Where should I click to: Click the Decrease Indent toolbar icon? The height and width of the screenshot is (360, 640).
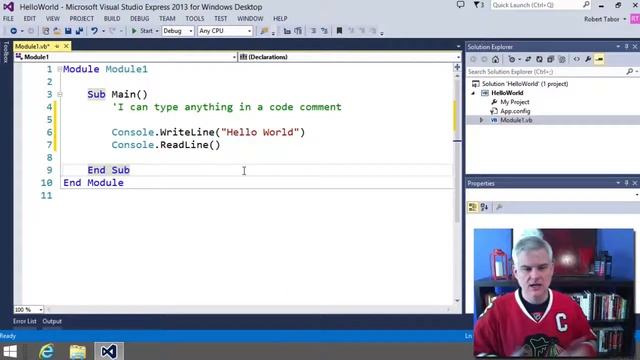tap(287, 31)
